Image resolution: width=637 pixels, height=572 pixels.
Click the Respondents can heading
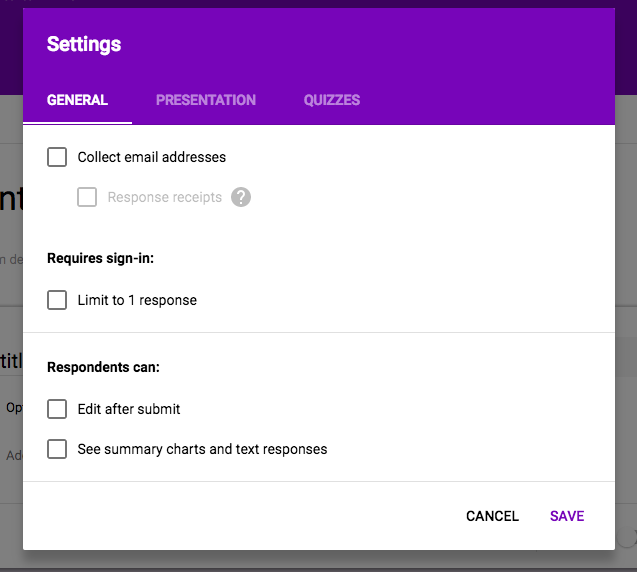pyautogui.click(x=103, y=367)
